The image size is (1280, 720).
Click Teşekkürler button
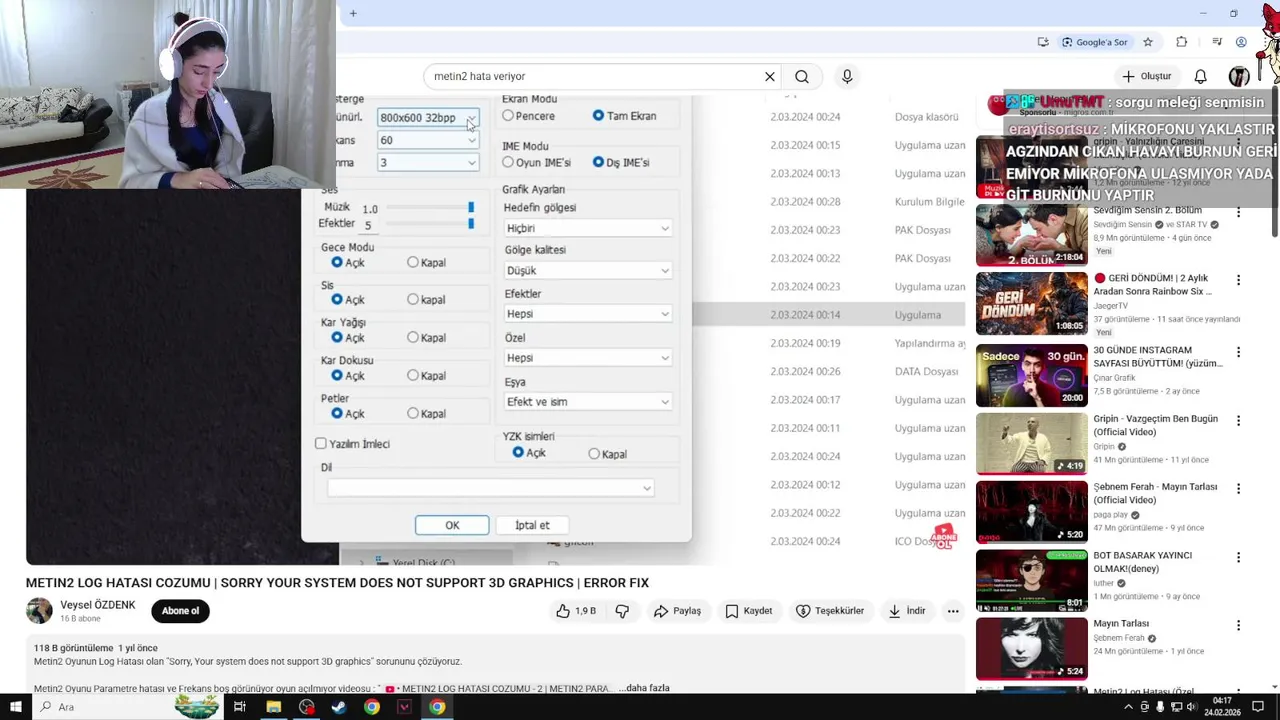pyautogui.click(x=830, y=611)
